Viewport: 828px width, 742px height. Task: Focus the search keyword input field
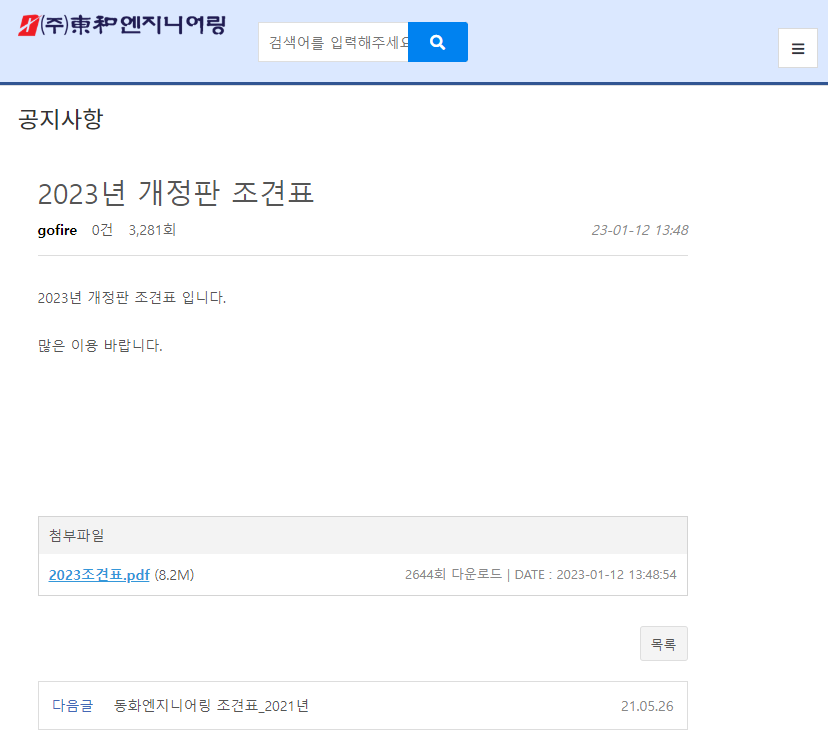[333, 42]
